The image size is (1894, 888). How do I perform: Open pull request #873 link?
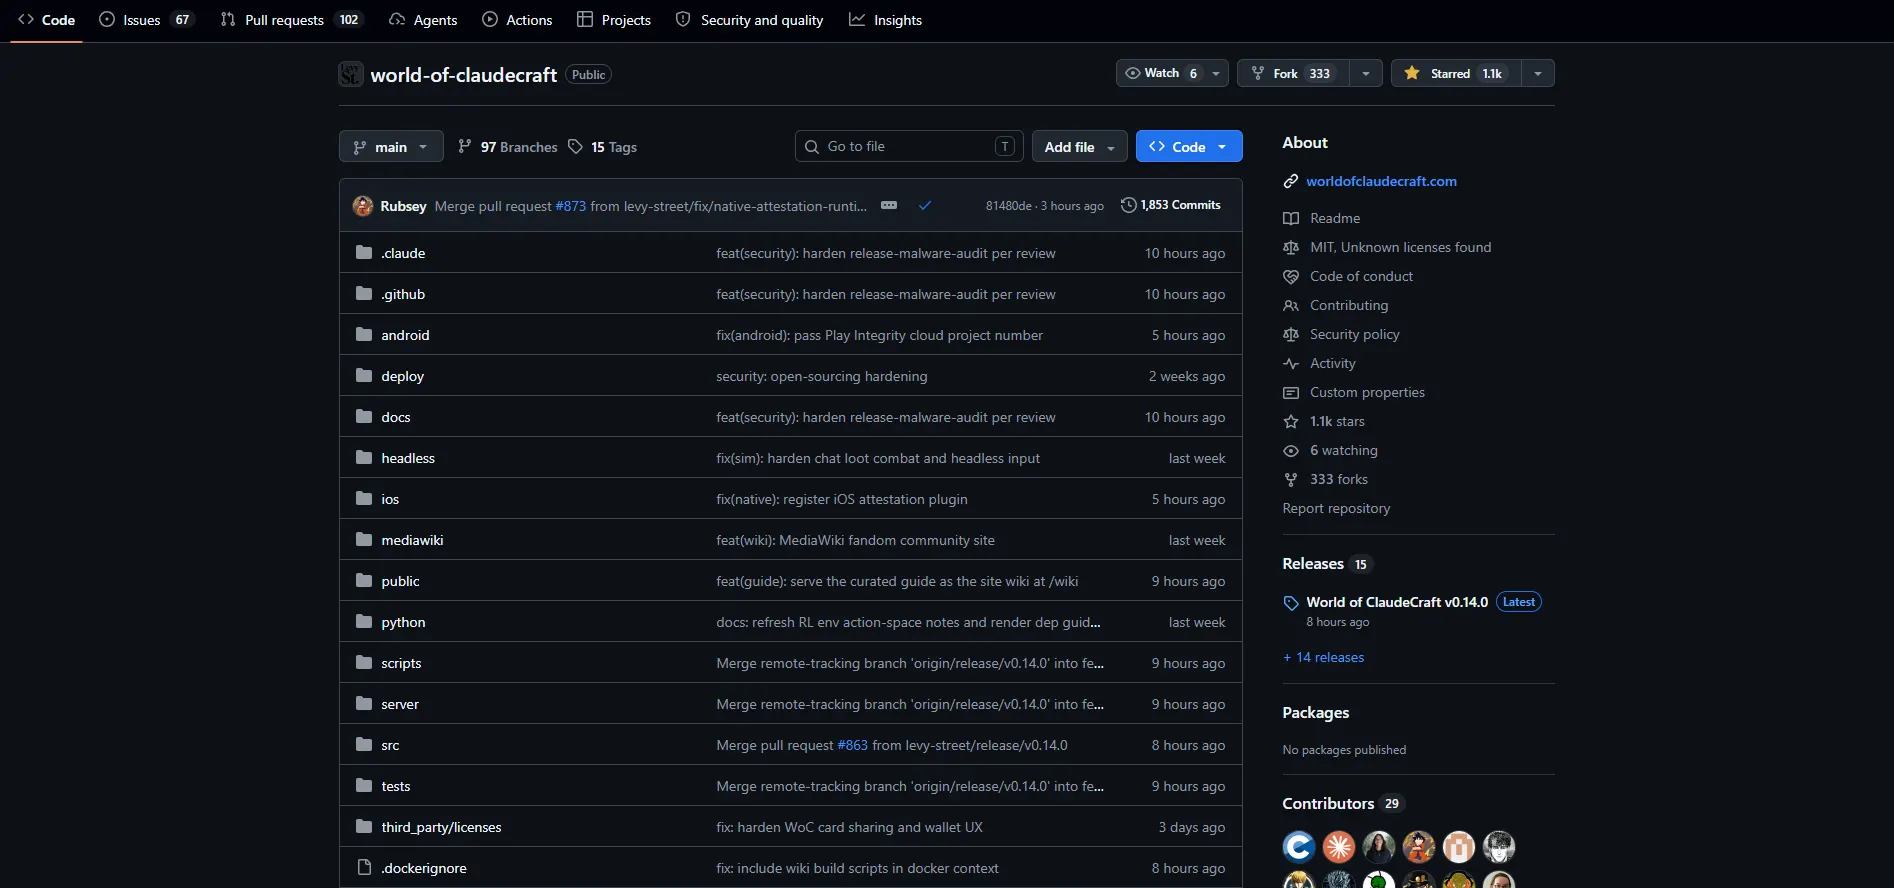571,206
